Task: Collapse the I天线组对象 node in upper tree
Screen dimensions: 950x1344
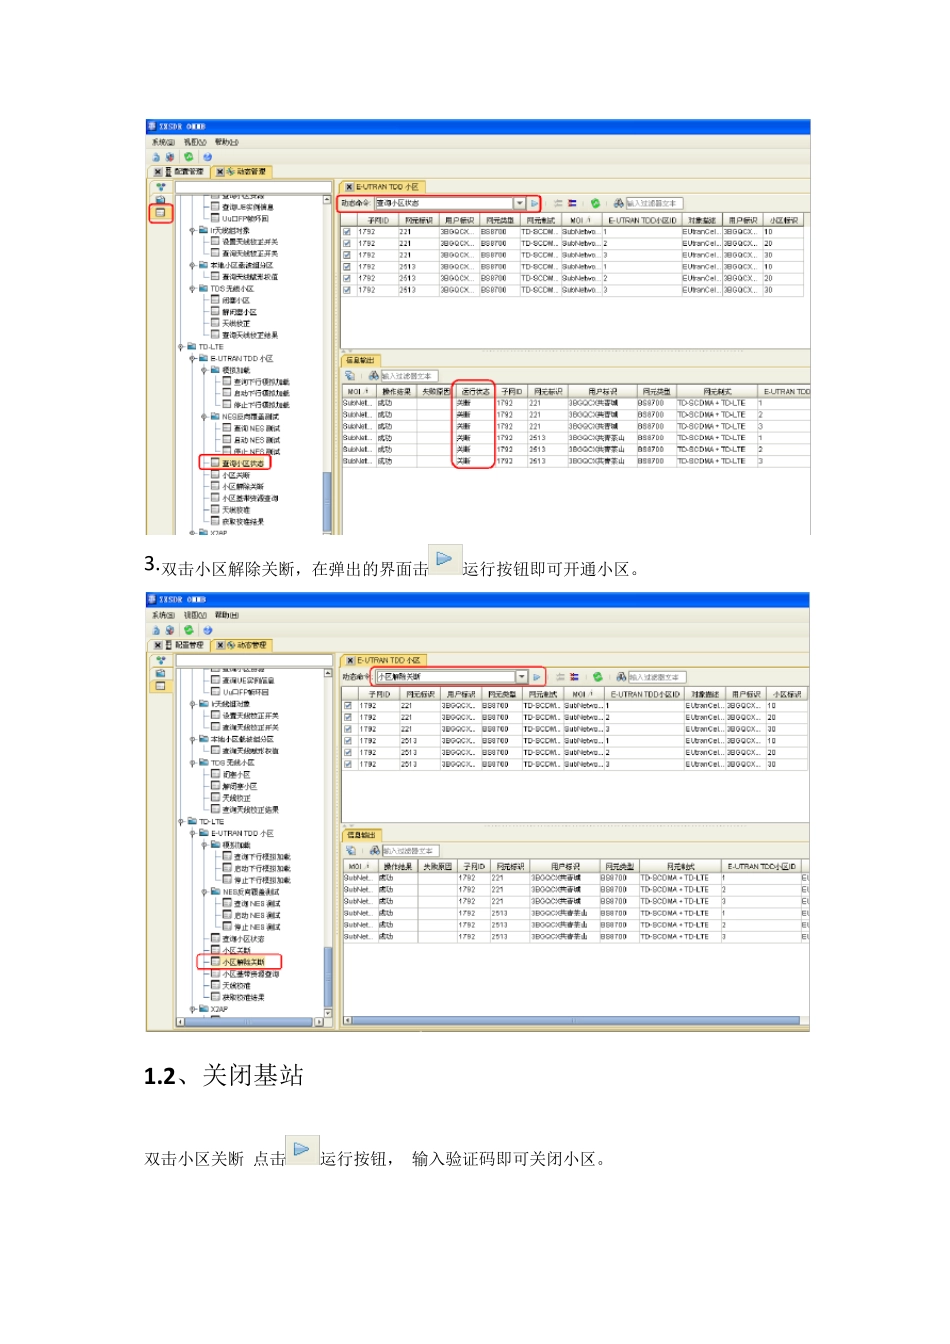Action: 192,231
